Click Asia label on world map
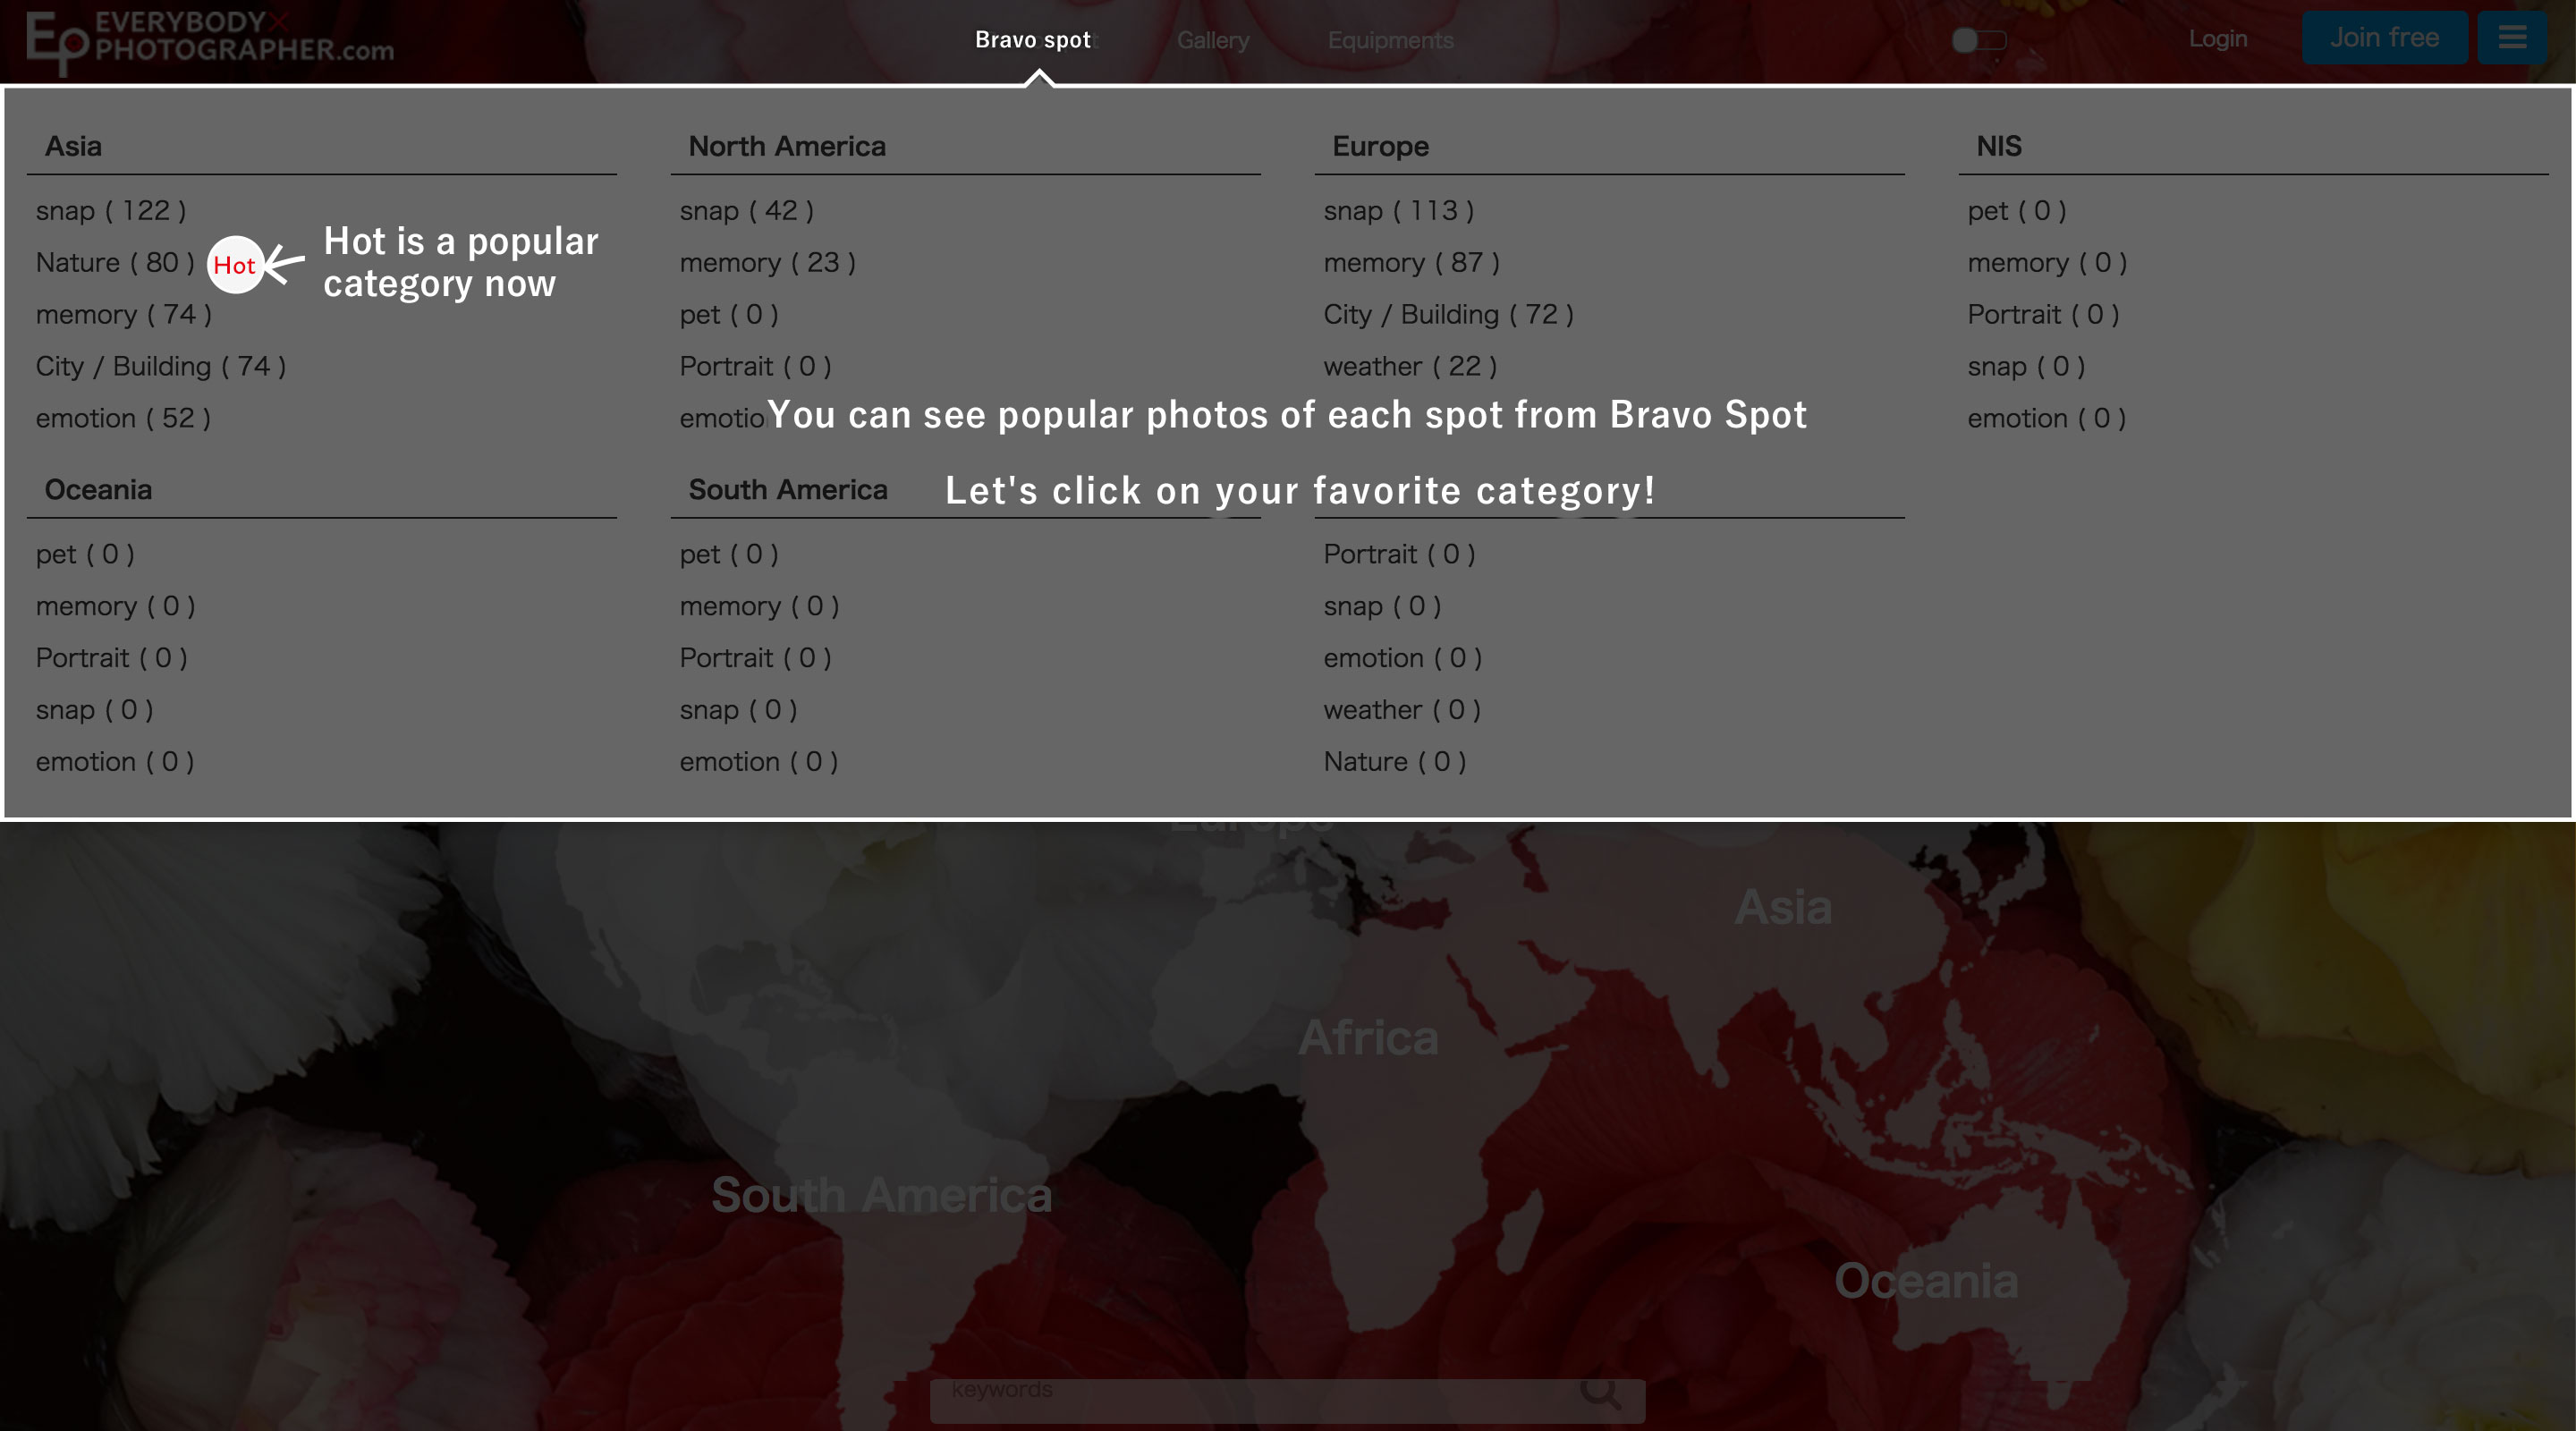2576x1431 pixels. pyautogui.click(x=1783, y=908)
